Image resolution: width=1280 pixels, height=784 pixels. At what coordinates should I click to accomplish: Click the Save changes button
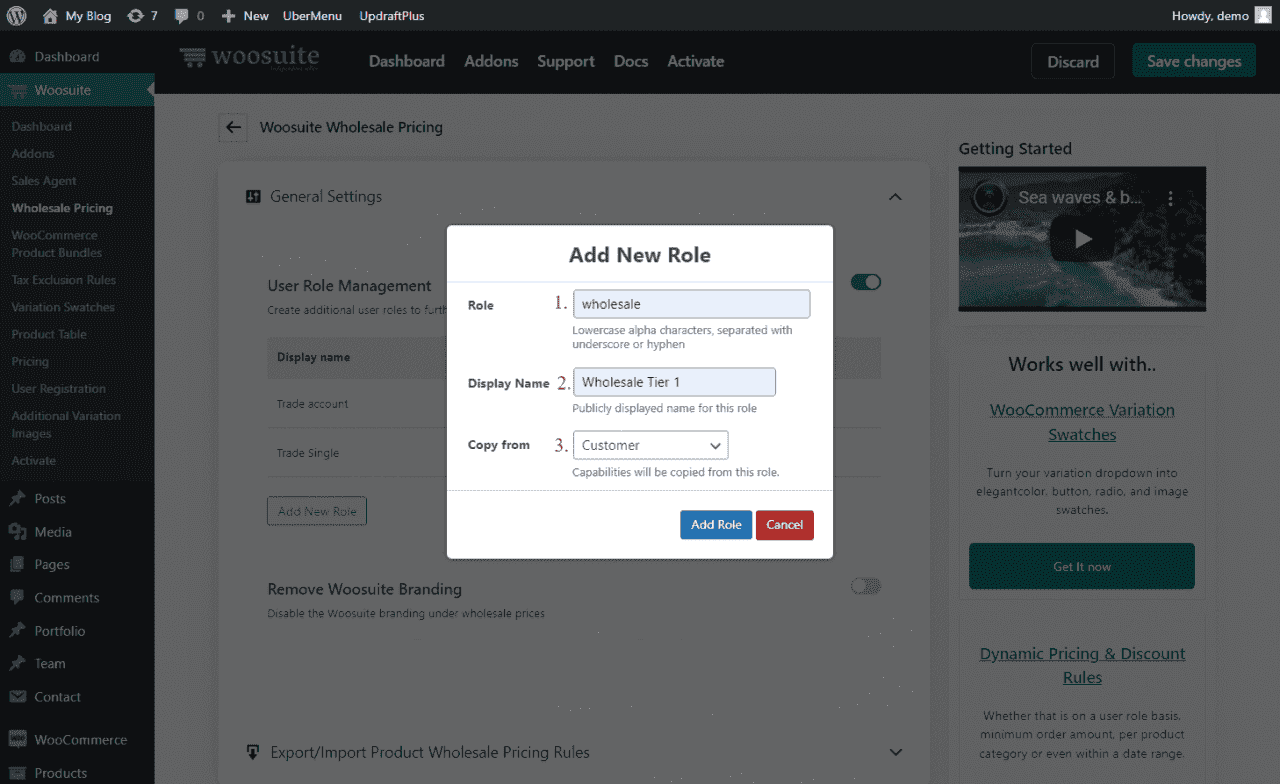tap(1194, 61)
